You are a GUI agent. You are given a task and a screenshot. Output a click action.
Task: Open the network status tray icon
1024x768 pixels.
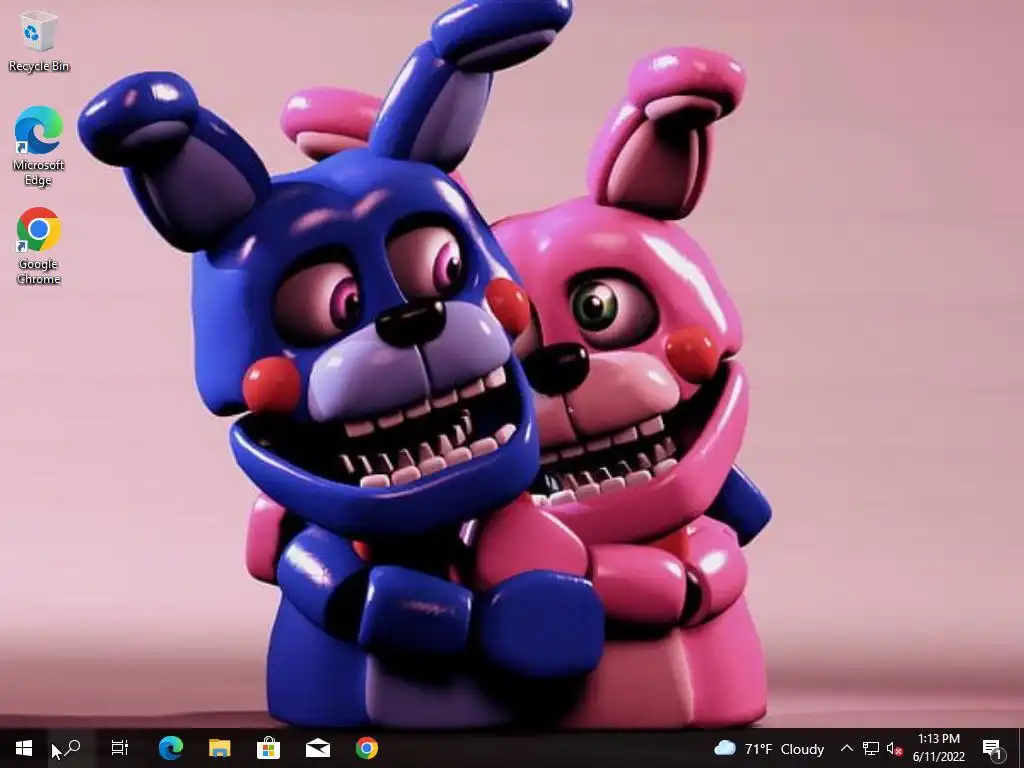(x=871, y=748)
